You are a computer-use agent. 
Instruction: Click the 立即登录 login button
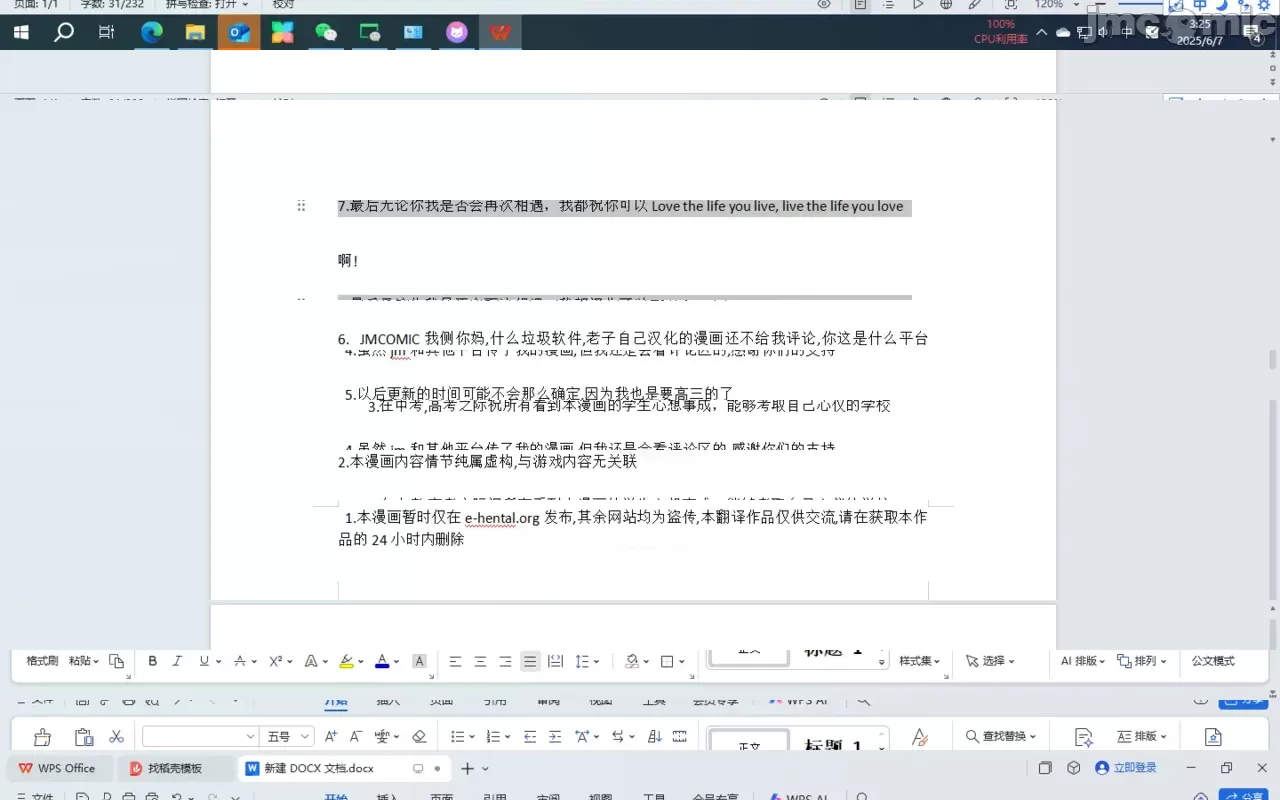[x=1126, y=768]
